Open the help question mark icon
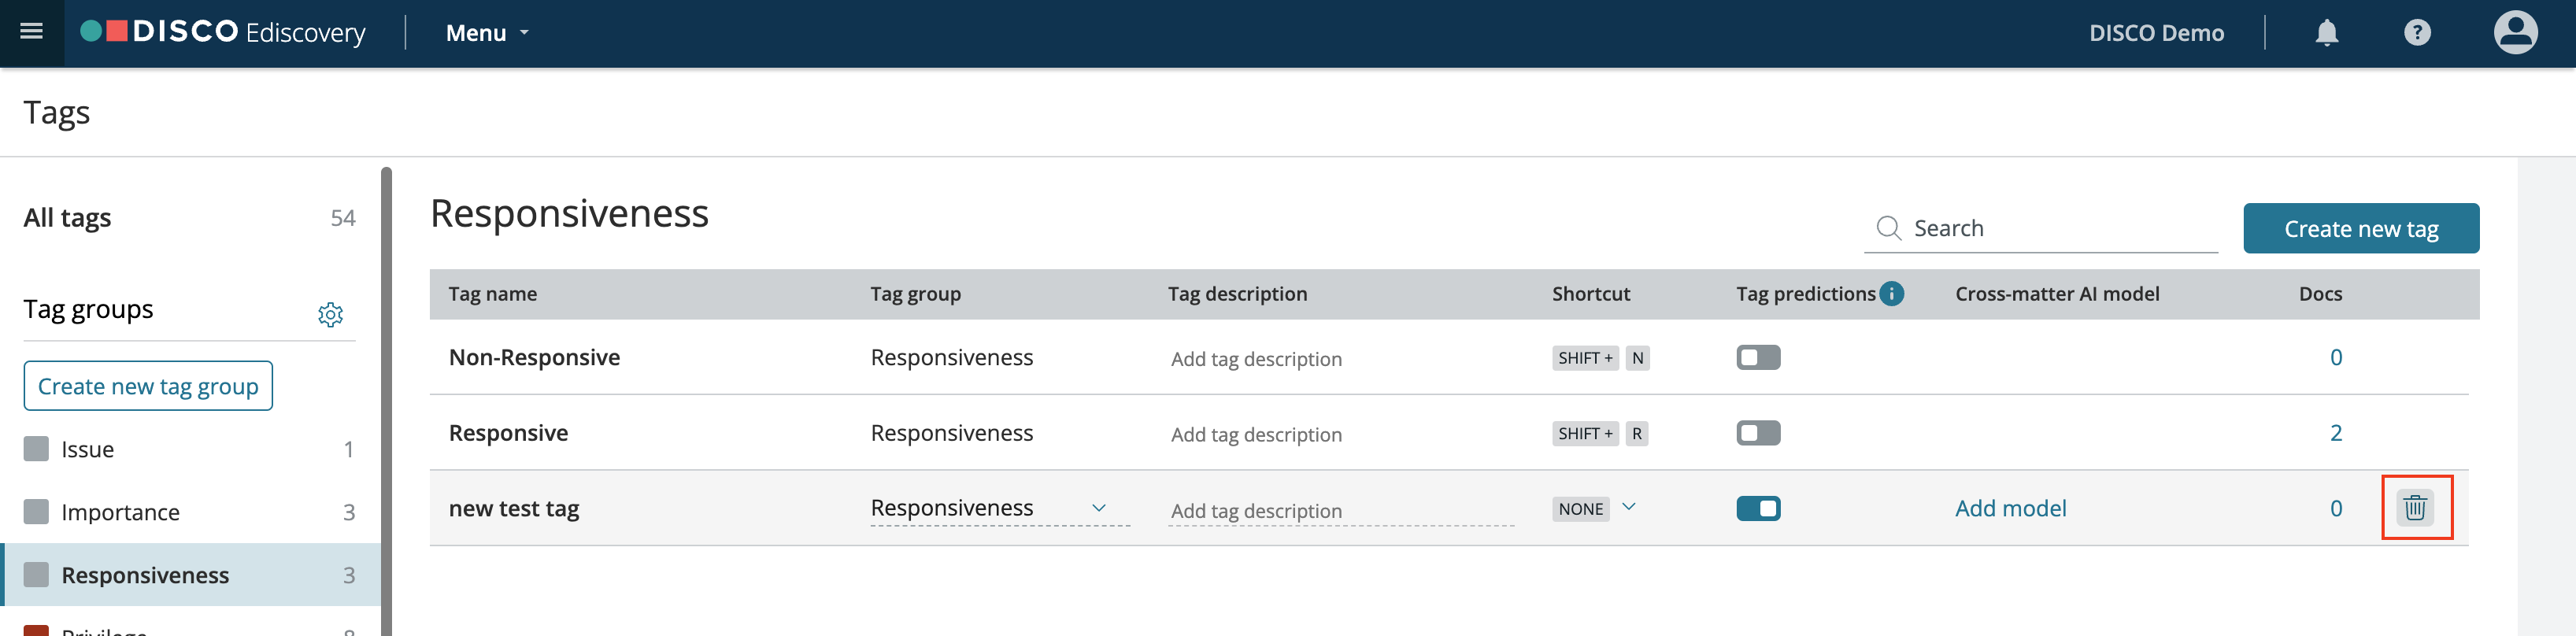The image size is (2576, 636). click(x=2417, y=33)
